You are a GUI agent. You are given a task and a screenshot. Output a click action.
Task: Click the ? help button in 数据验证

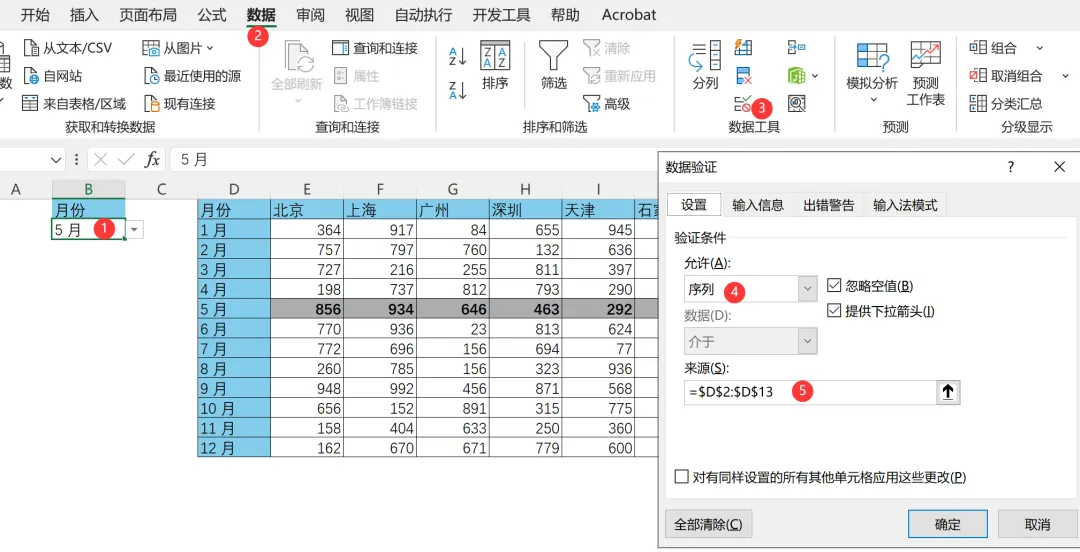coord(1011,166)
